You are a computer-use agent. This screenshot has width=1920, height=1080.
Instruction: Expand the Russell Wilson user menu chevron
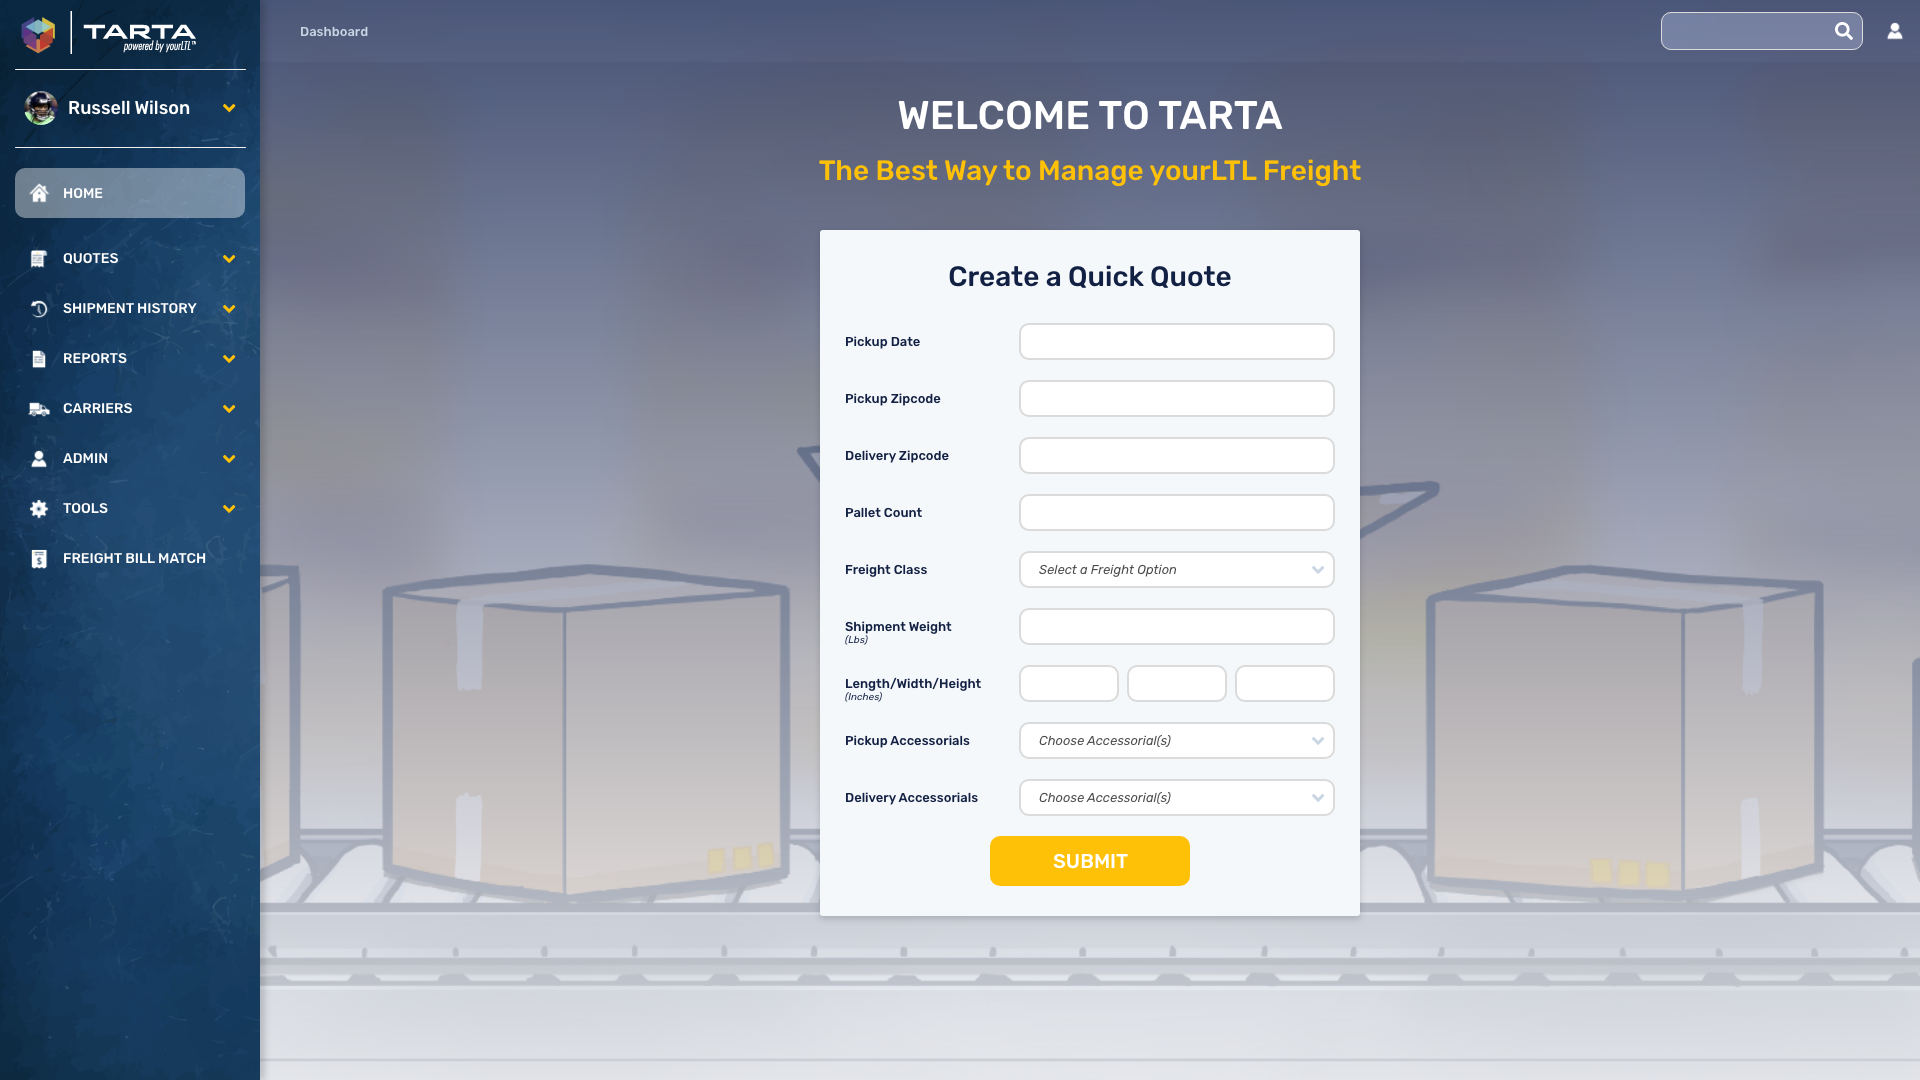[x=229, y=108]
